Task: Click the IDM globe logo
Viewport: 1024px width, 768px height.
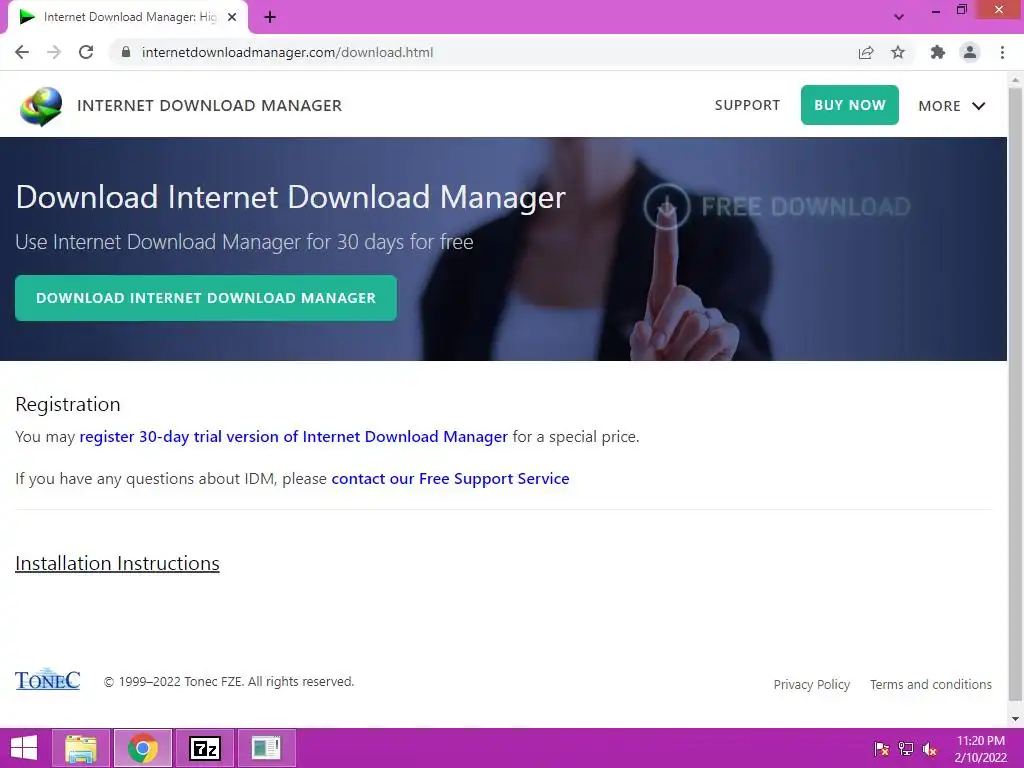Action: click(x=41, y=106)
